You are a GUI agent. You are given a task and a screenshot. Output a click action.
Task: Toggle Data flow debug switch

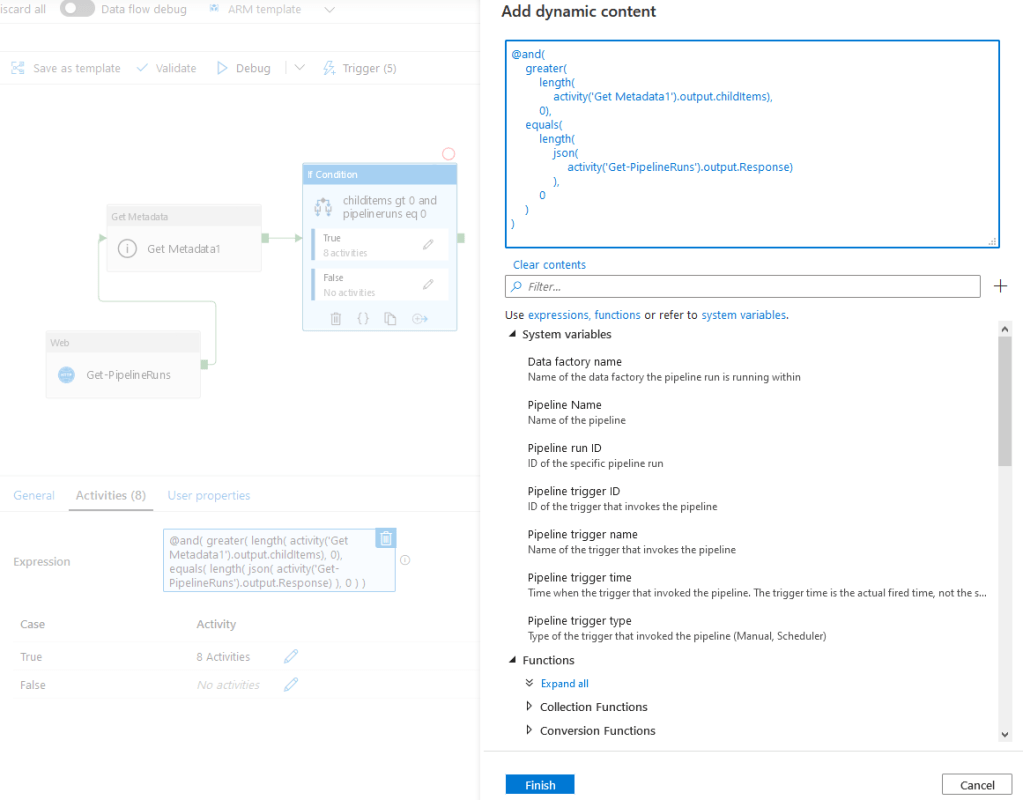(x=78, y=9)
